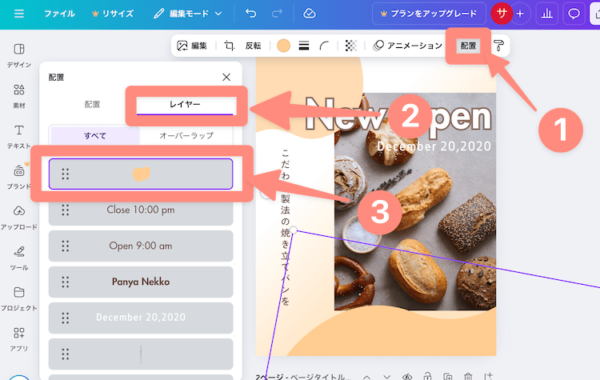The image size is (600, 380).
Task: Open the アップロード sidebar panel
Action: point(19,218)
